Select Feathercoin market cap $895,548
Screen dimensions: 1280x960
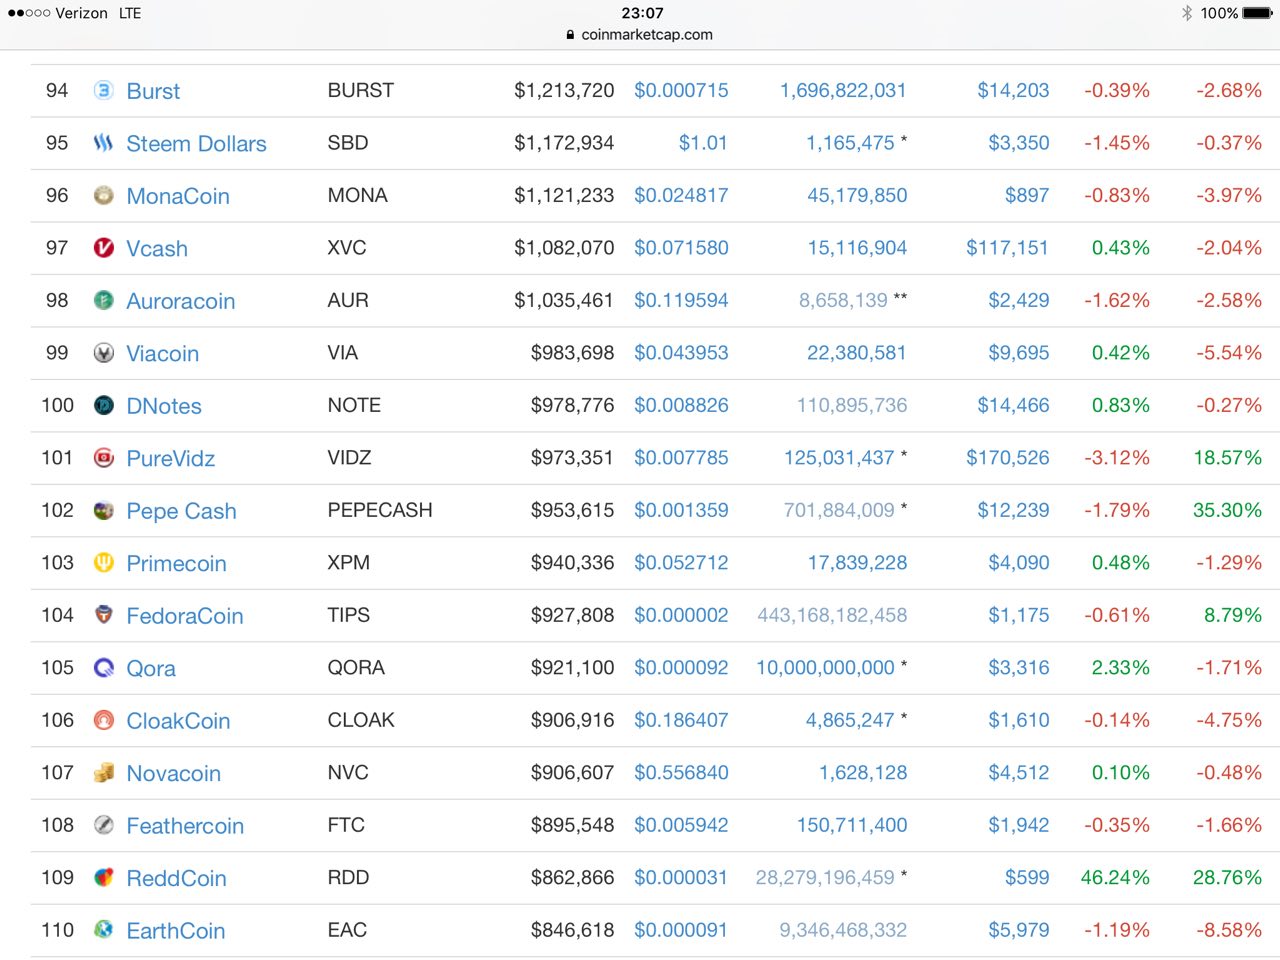point(572,825)
